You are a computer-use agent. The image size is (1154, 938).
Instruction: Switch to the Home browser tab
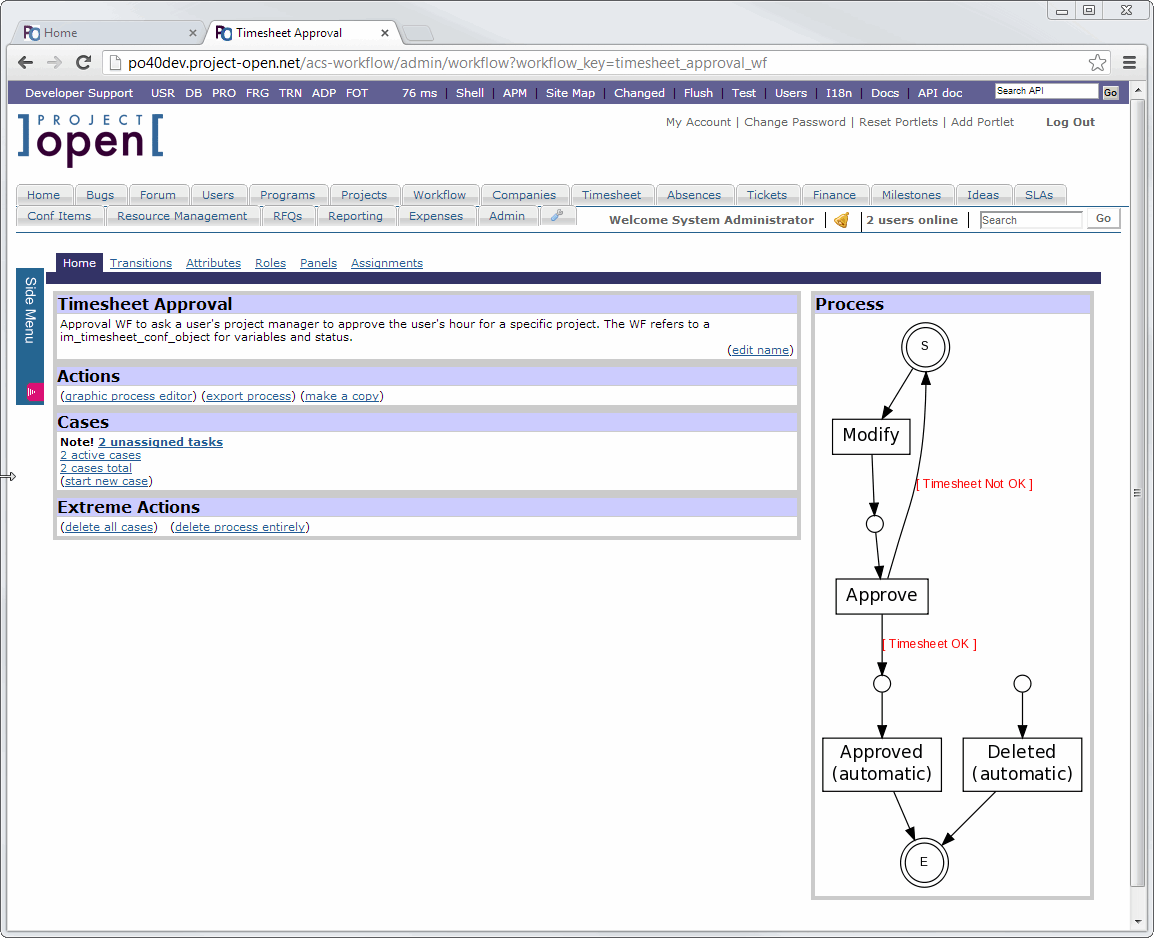(x=107, y=33)
